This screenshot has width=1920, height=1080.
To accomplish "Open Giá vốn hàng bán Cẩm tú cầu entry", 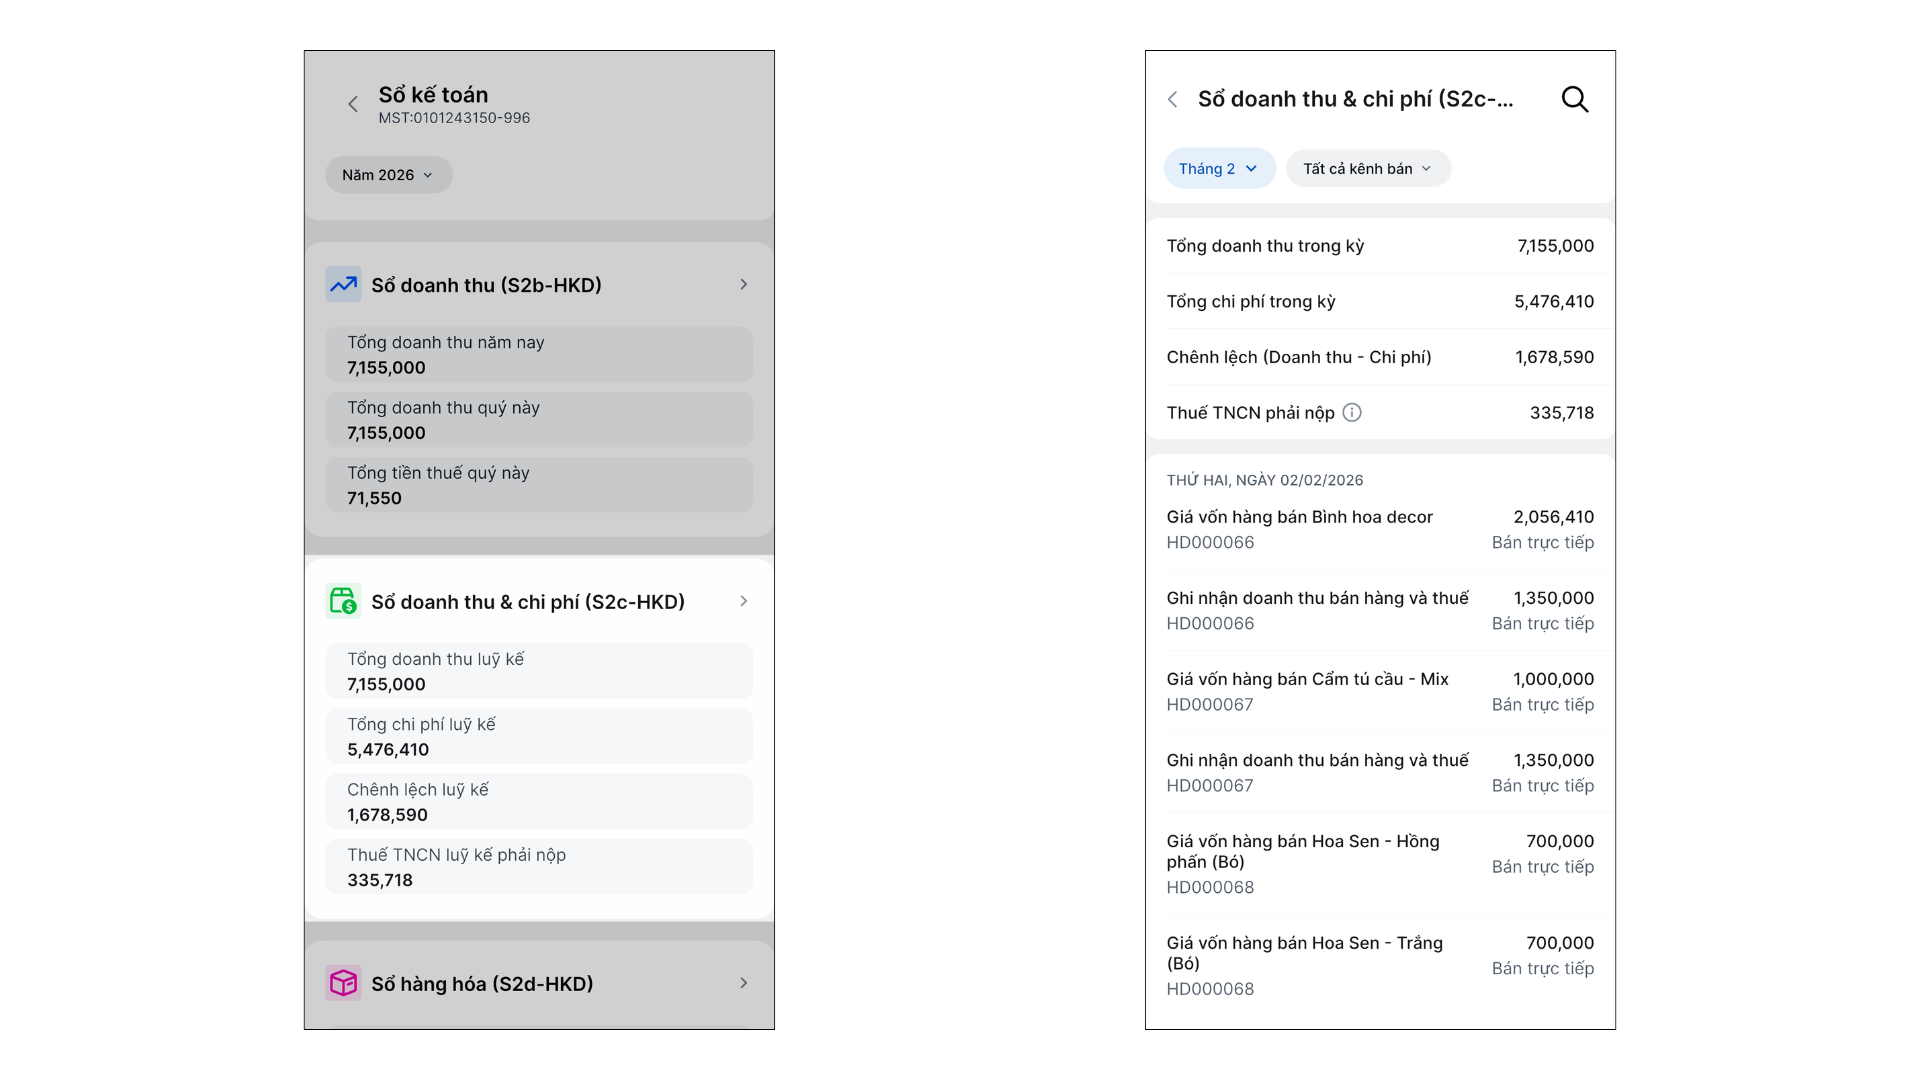I will point(1379,691).
